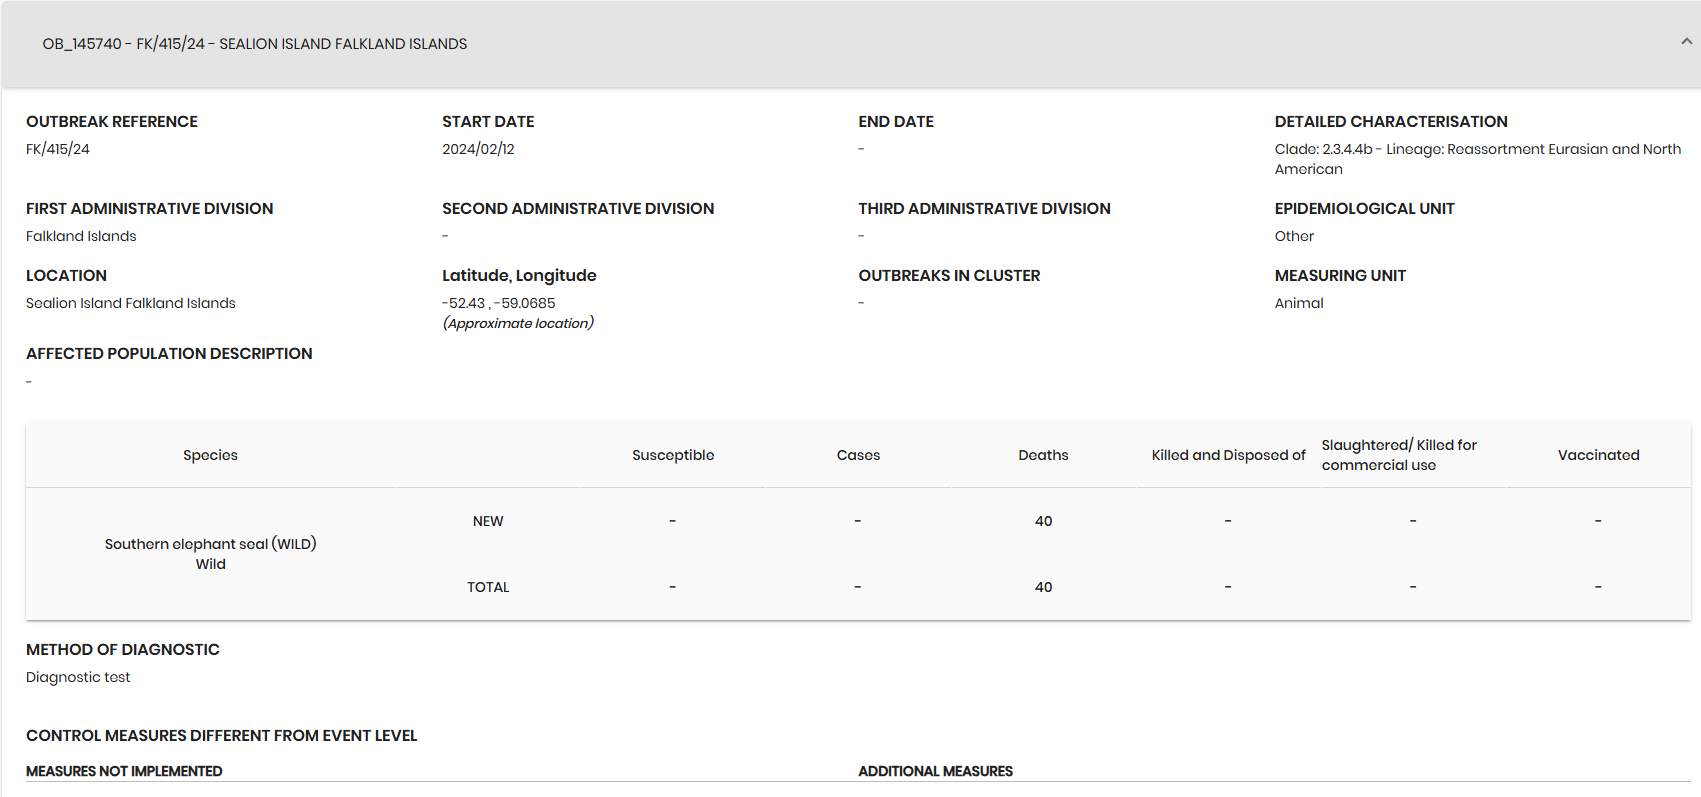Click the Sealion Island Falkland Islands location value
The height and width of the screenshot is (797, 1701).
click(131, 303)
